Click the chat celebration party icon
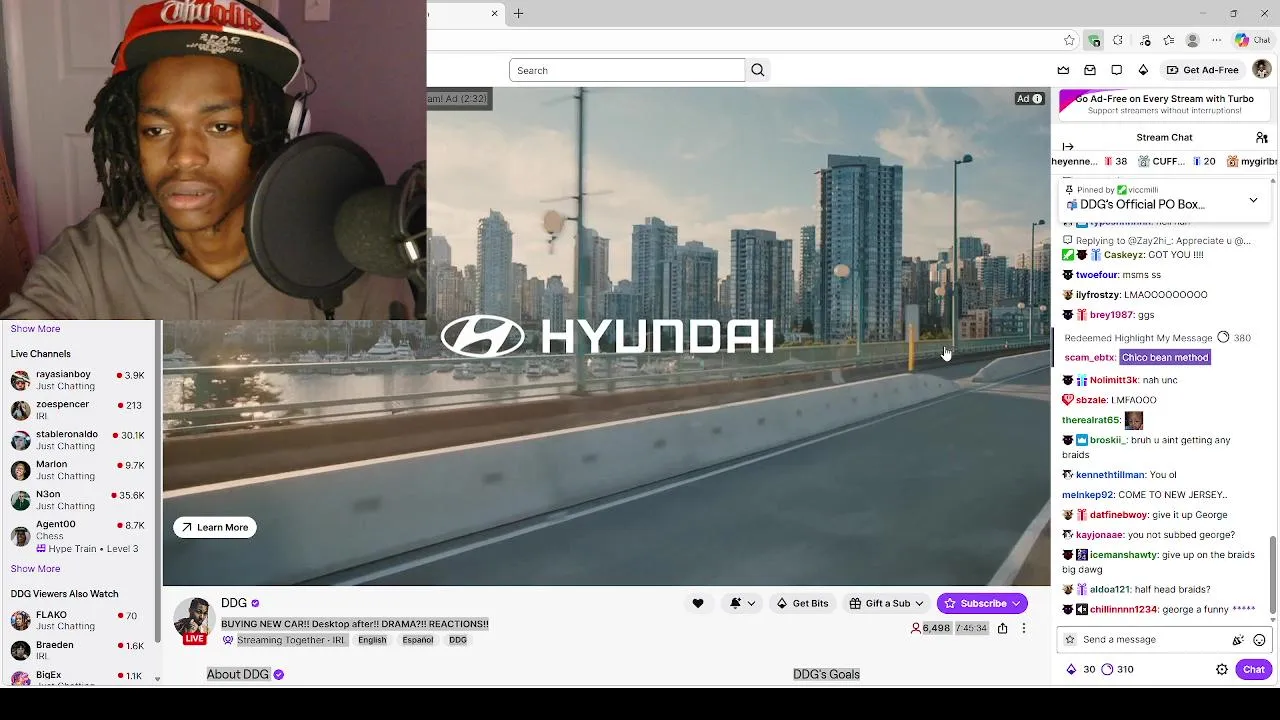This screenshot has height=720, width=1280. 1238,640
